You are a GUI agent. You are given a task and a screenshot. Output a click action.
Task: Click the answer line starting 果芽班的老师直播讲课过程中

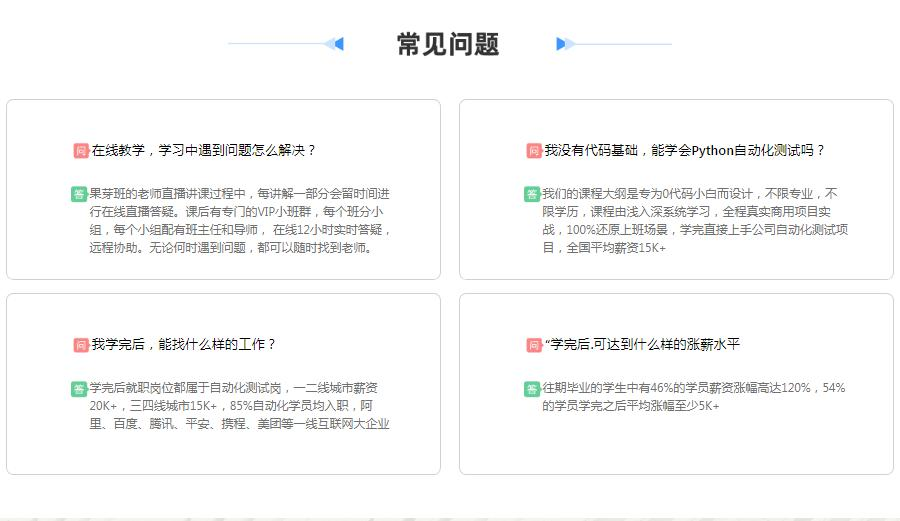[239, 193]
